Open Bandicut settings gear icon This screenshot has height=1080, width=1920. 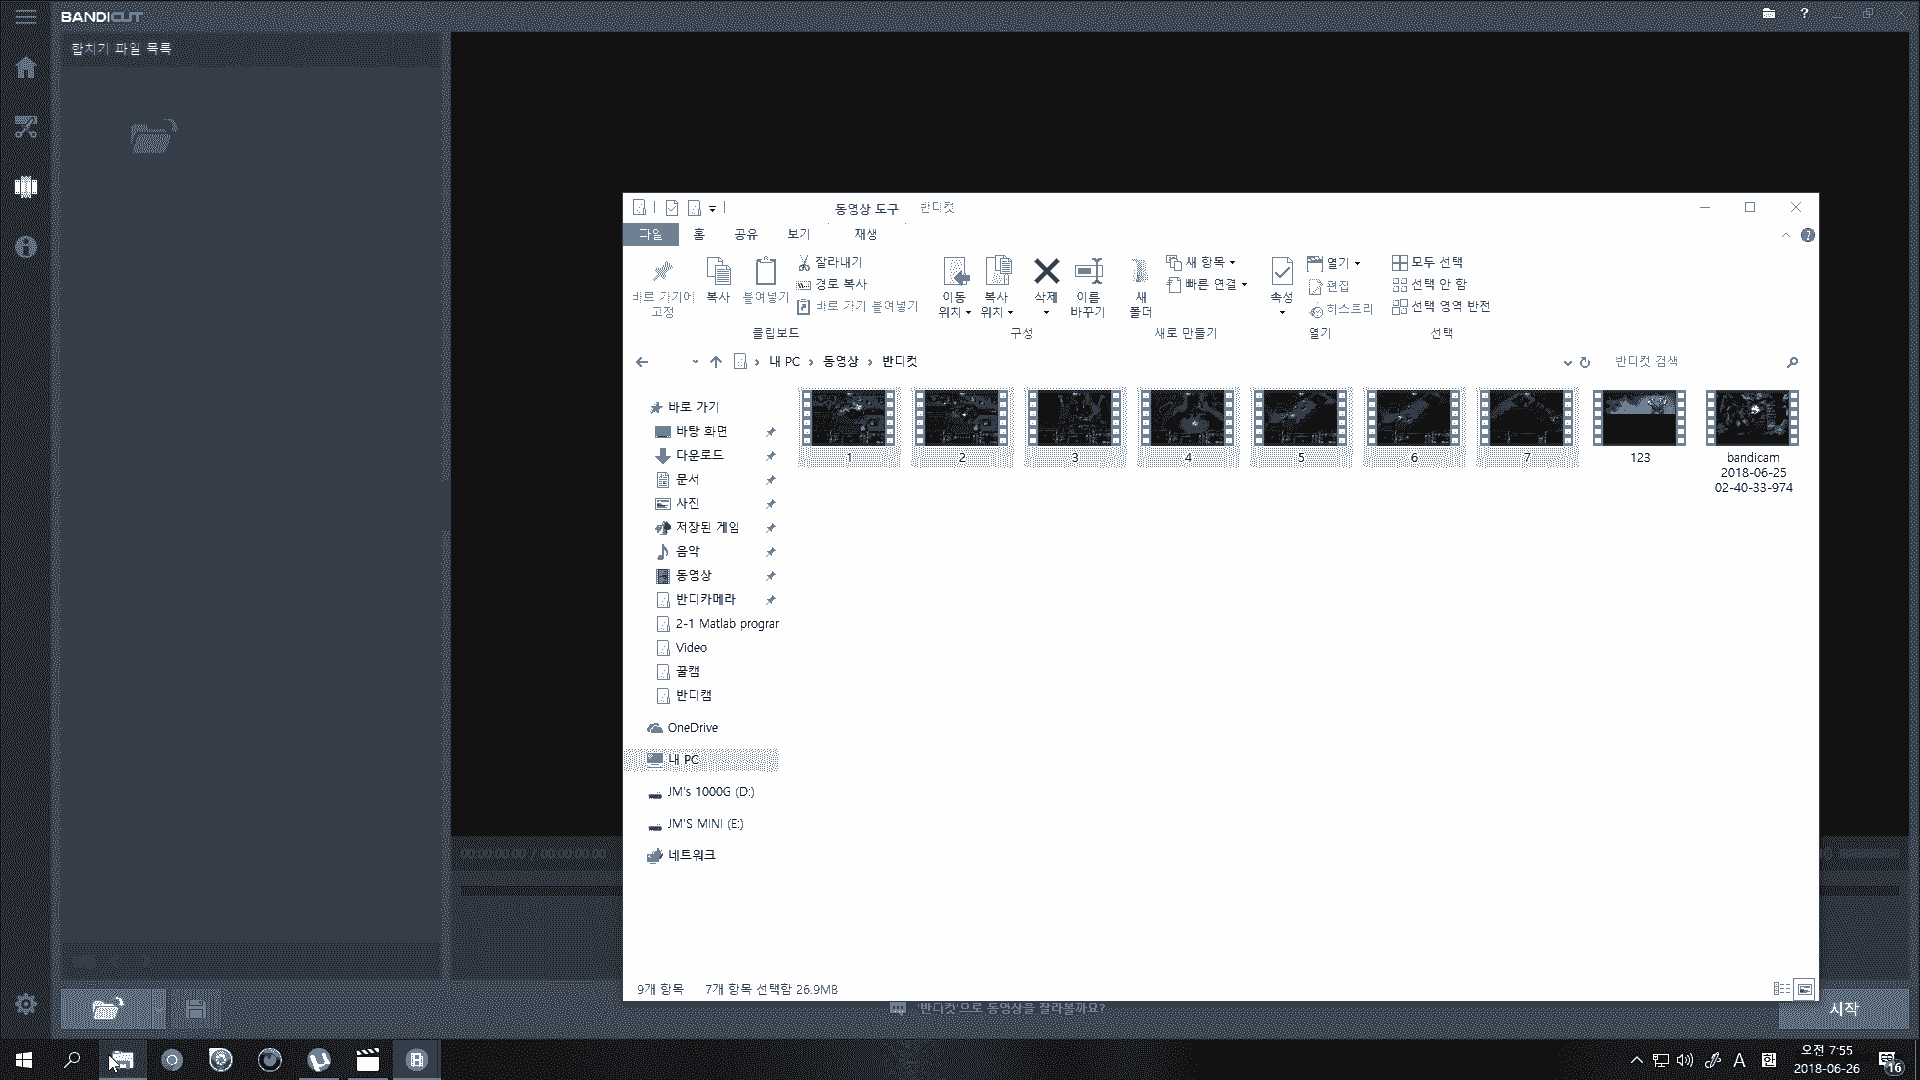pos(26,1004)
